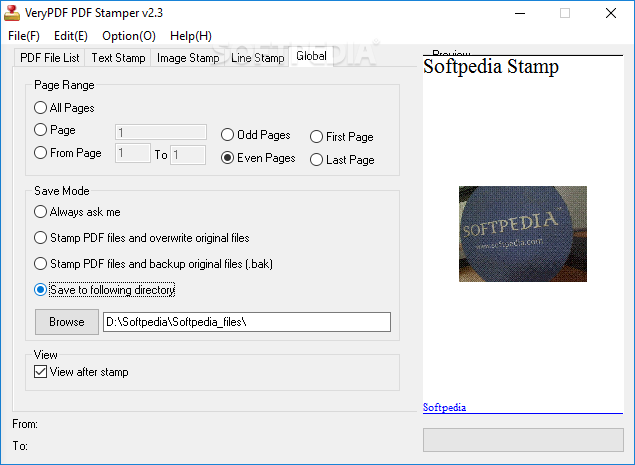The width and height of the screenshot is (635, 465).
Task: Select overwrite original files option
Action: (142, 238)
